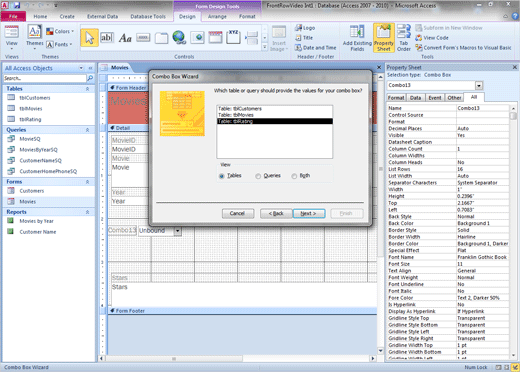Insert a Logo from ribbon
Image resolution: width=520 pixels, height=372 pixels.
tap(305, 28)
